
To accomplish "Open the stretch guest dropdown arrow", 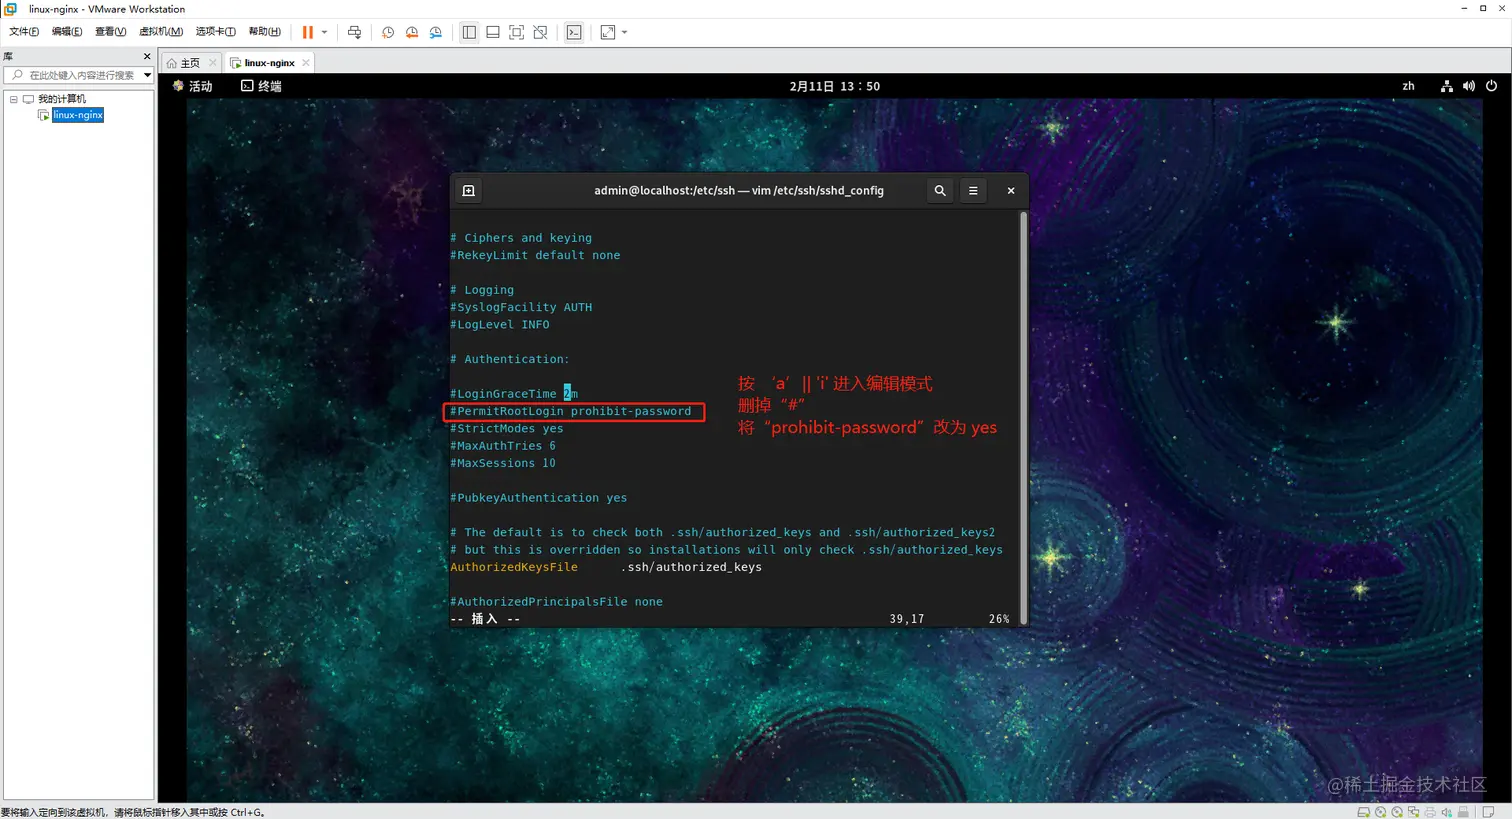I will click(625, 32).
